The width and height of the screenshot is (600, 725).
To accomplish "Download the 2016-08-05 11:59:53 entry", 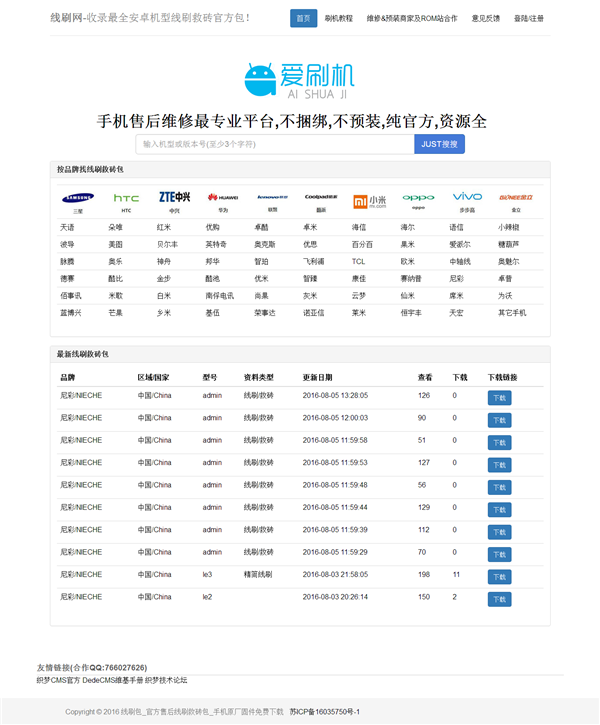I will coord(499,465).
